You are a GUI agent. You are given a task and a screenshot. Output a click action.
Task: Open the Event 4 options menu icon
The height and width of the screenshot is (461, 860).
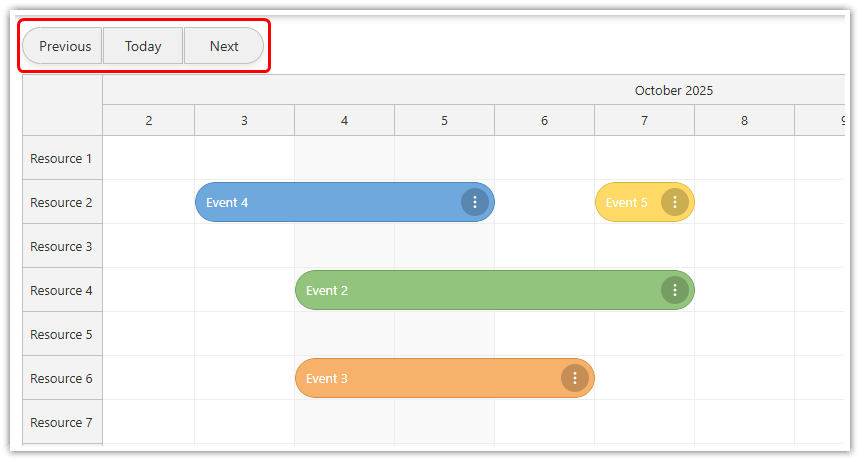475,202
